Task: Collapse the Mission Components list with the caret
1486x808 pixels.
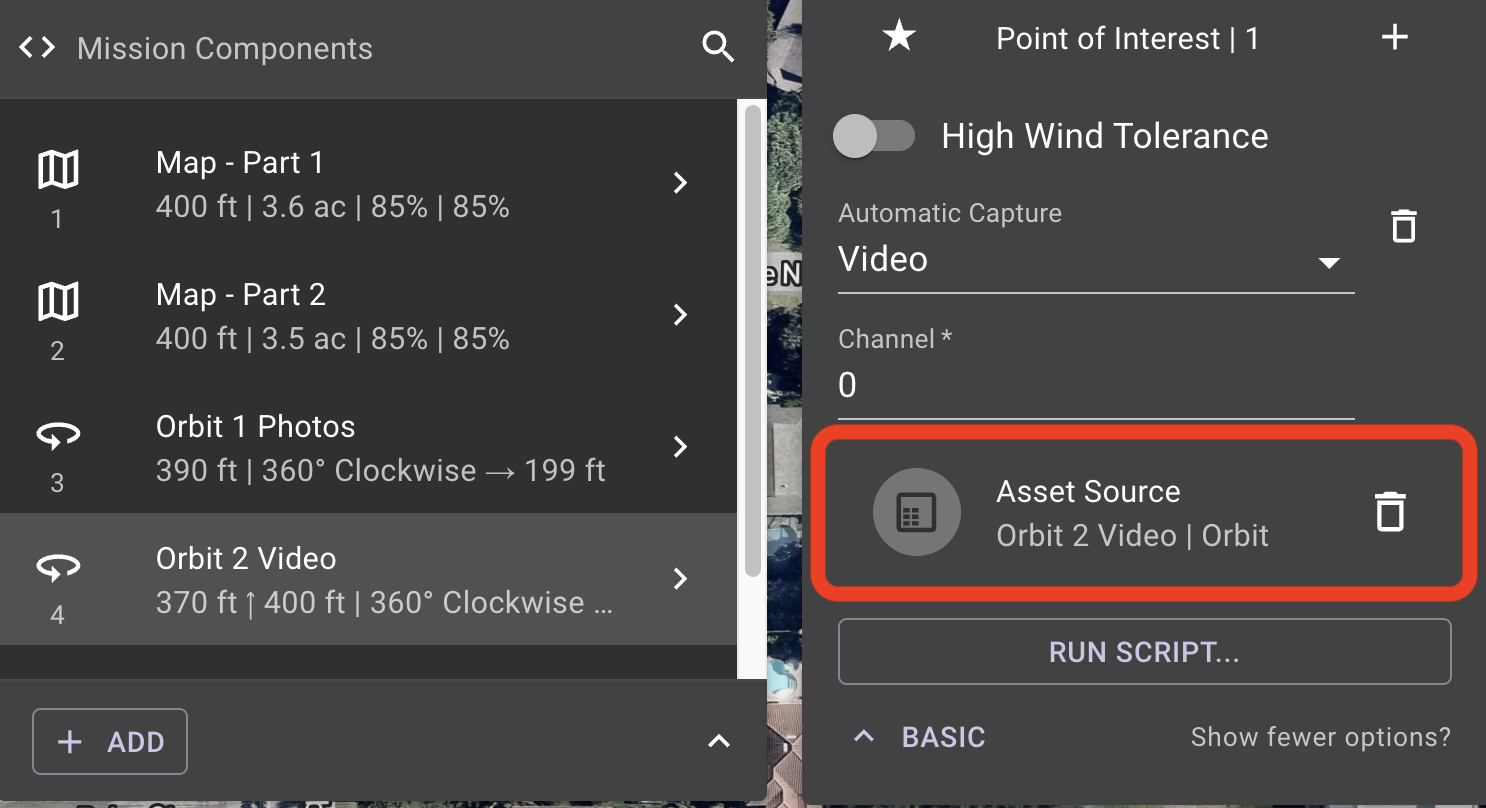Action: pyautogui.click(x=718, y=741)
